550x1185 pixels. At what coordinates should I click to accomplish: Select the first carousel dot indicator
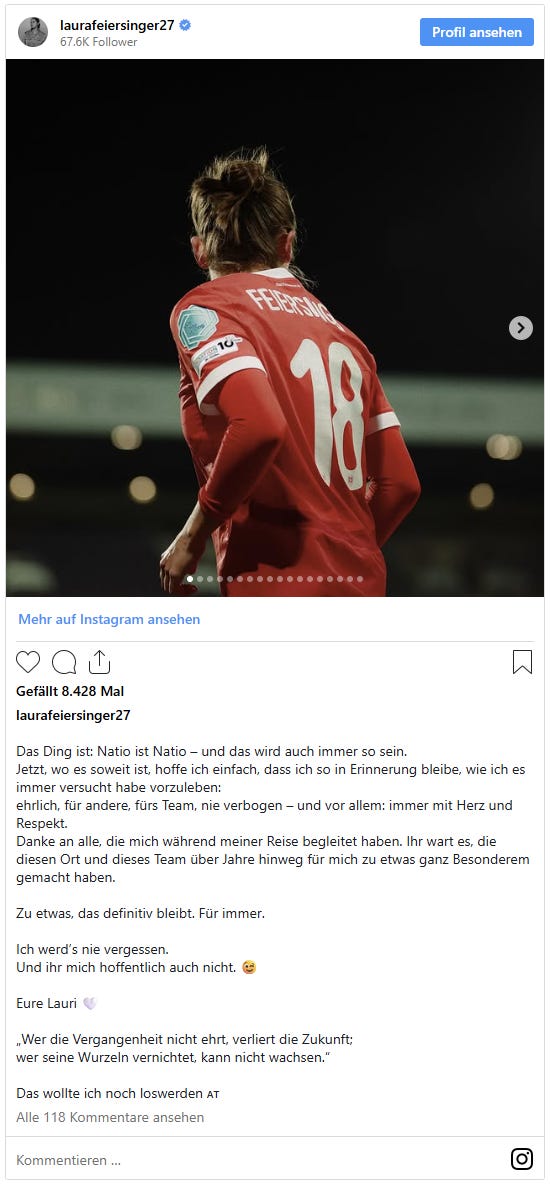[190, 579]
